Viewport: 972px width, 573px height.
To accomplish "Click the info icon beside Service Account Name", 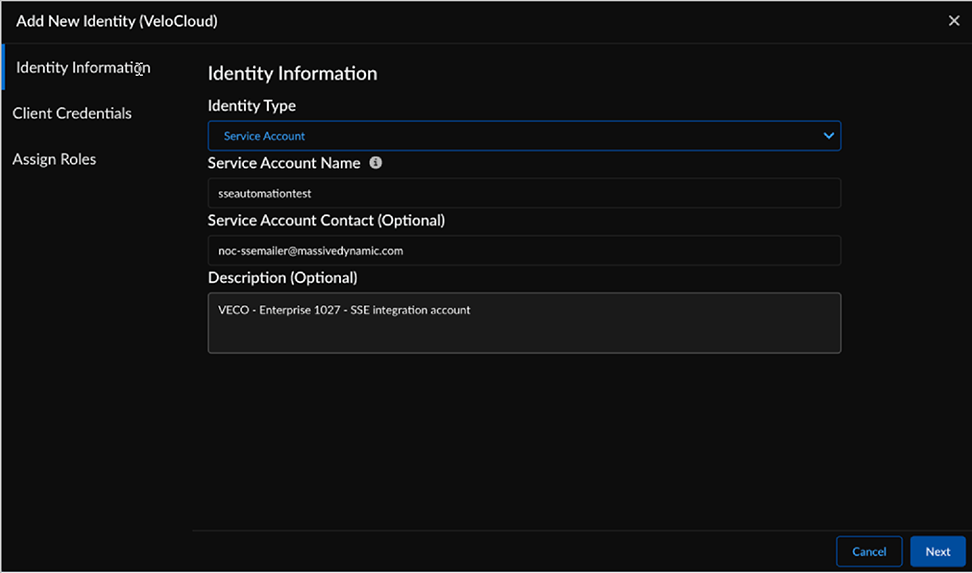I will coord(376,163).
